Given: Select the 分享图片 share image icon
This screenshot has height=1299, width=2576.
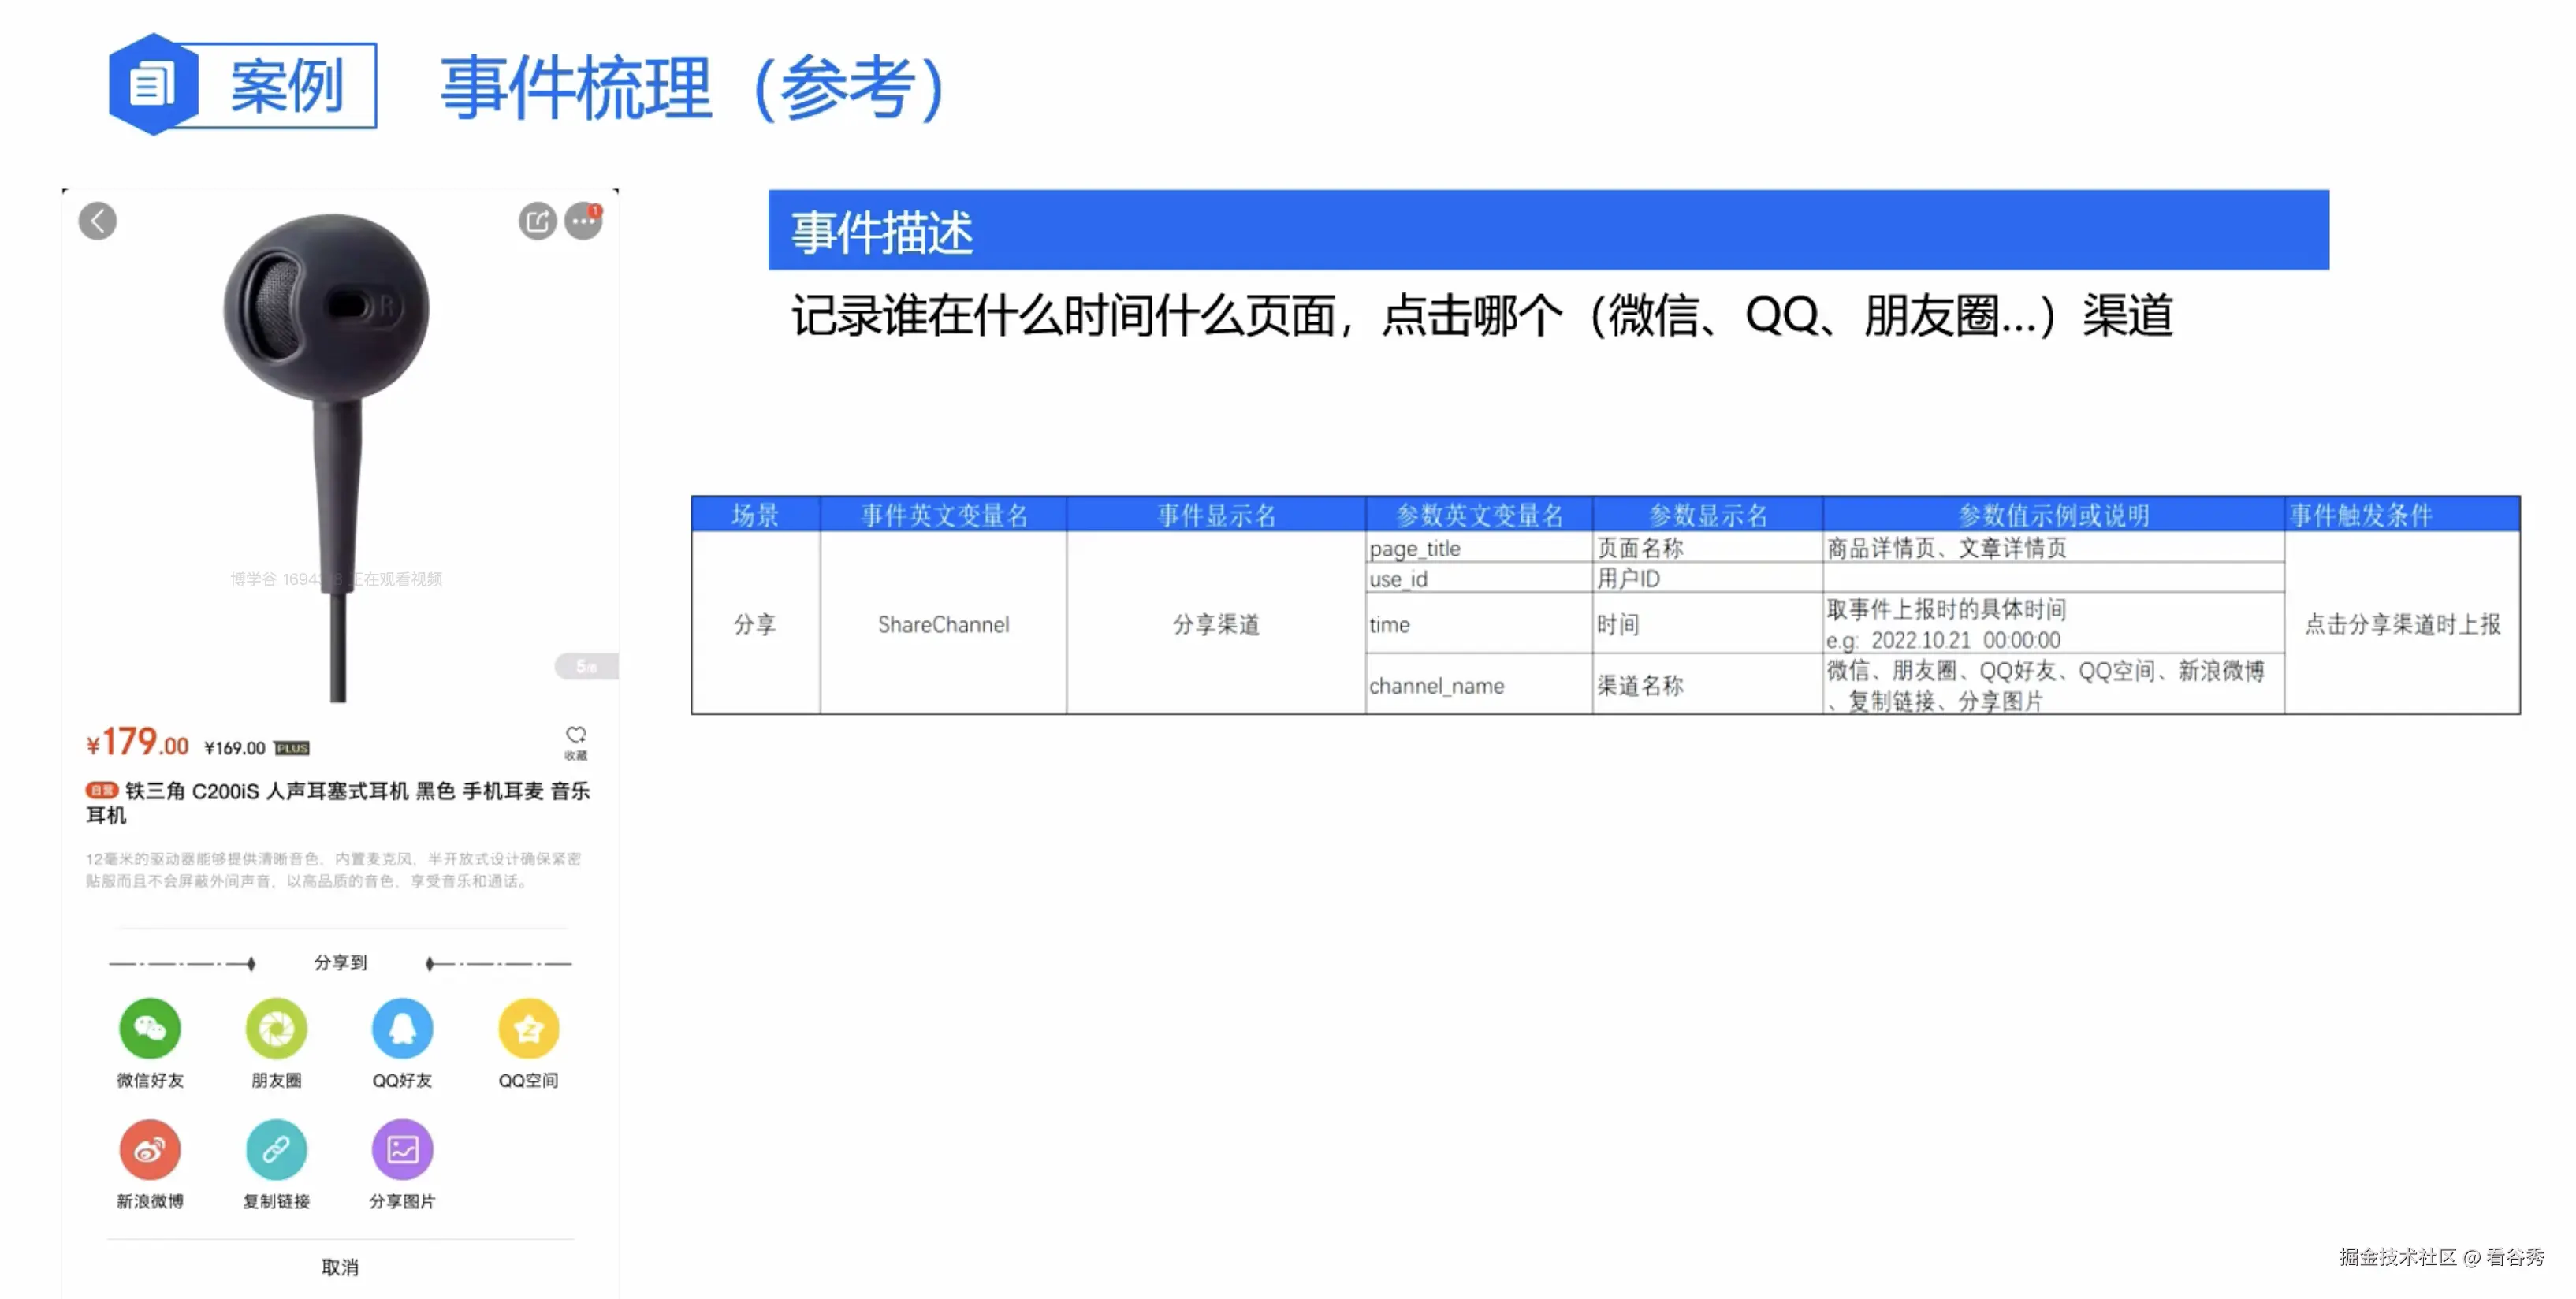Looking at the screenshot, I should pos(402,1150).
